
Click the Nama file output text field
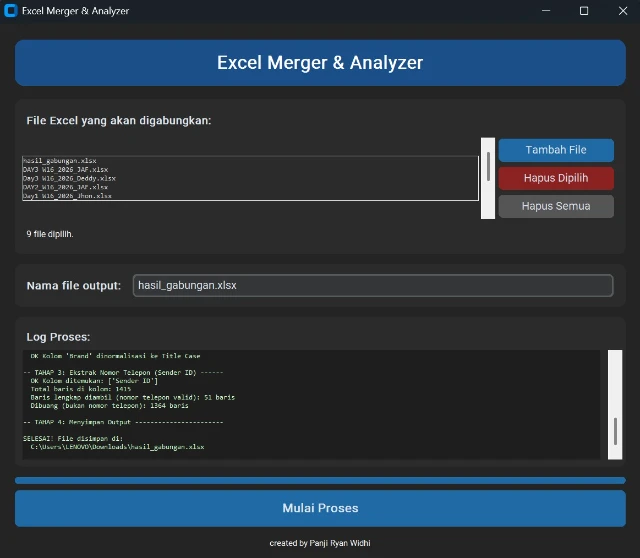pos(372,286)
